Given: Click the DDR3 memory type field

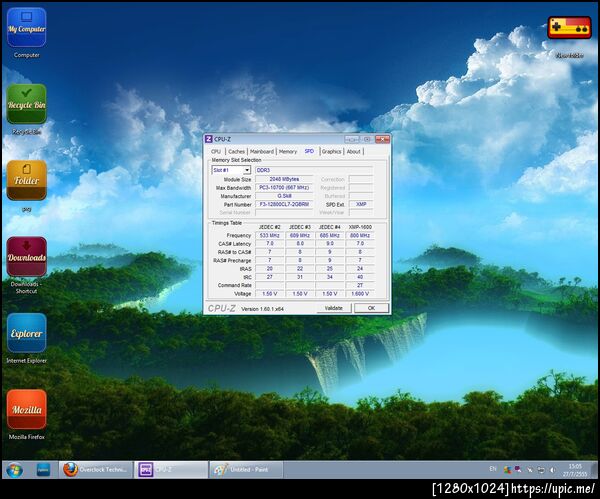Looking at the screenshot, I should pos(314,170).
